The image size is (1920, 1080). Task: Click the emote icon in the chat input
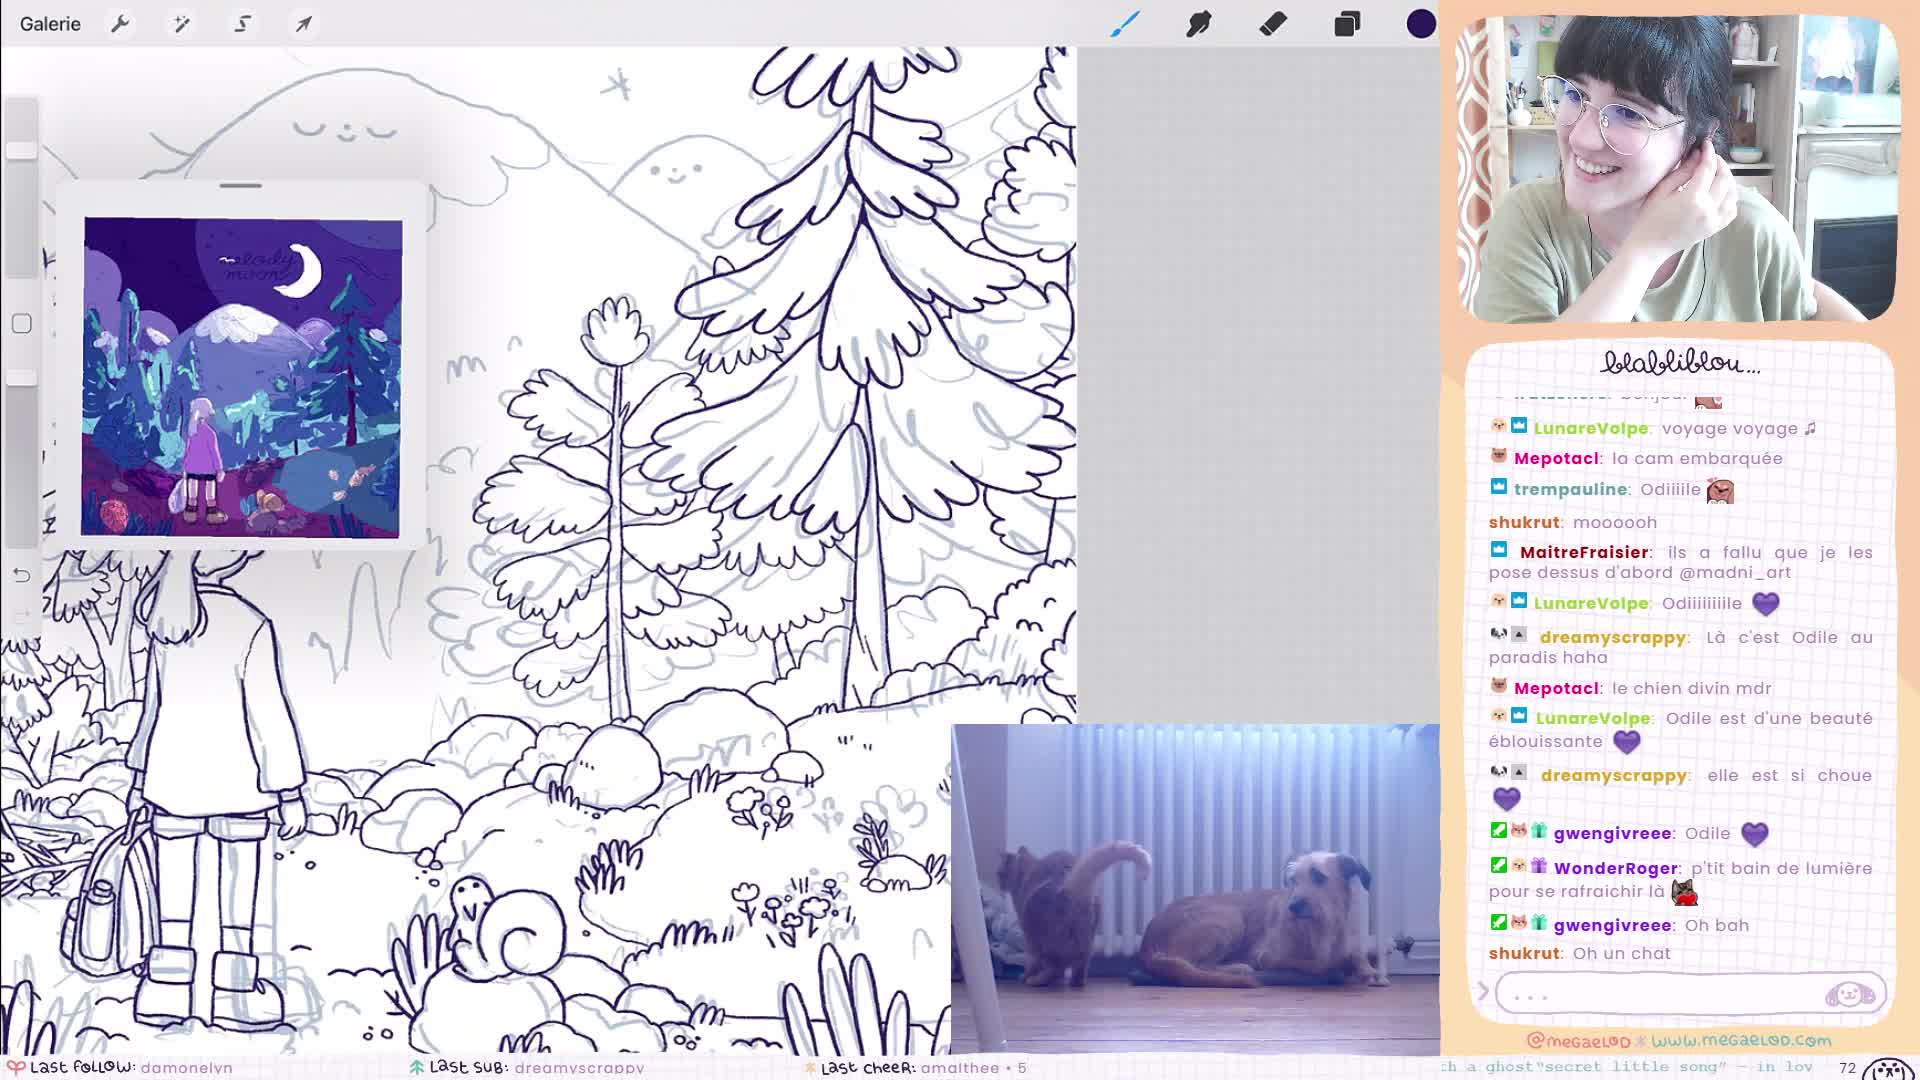click(x=1849, y=994)
